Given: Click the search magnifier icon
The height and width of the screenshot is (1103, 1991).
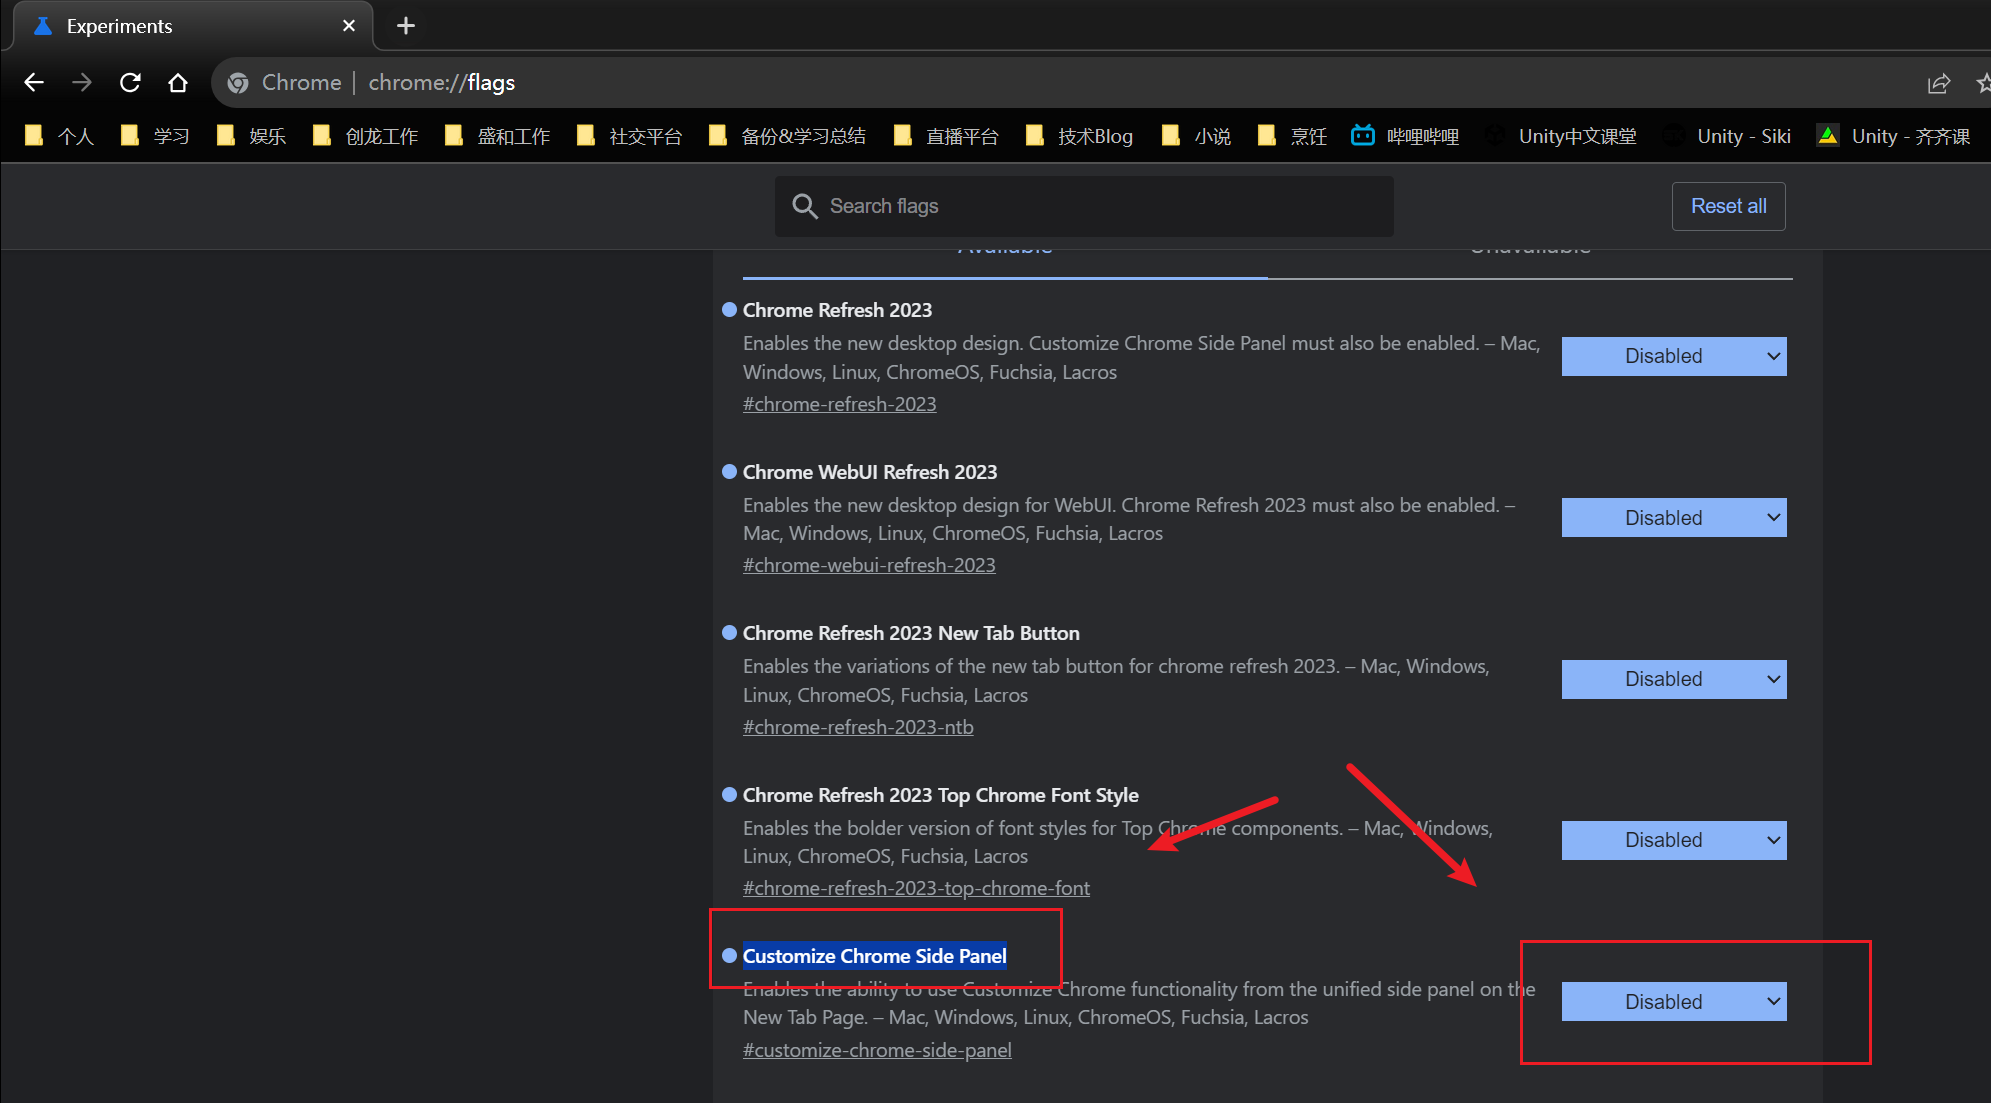Looking at the screenshot, I should click(805, 206).
